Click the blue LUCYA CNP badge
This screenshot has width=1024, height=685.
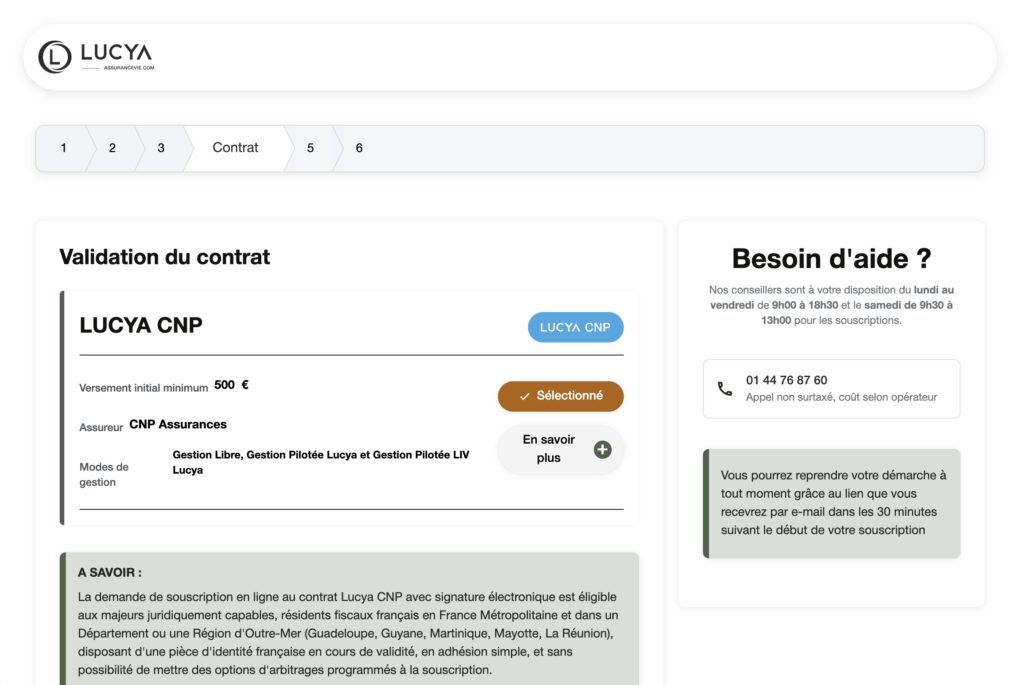(x=575, y=327)
